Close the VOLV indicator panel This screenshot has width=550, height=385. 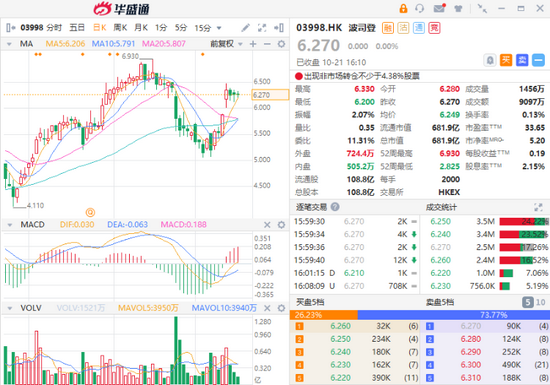(x=267, y=308)
